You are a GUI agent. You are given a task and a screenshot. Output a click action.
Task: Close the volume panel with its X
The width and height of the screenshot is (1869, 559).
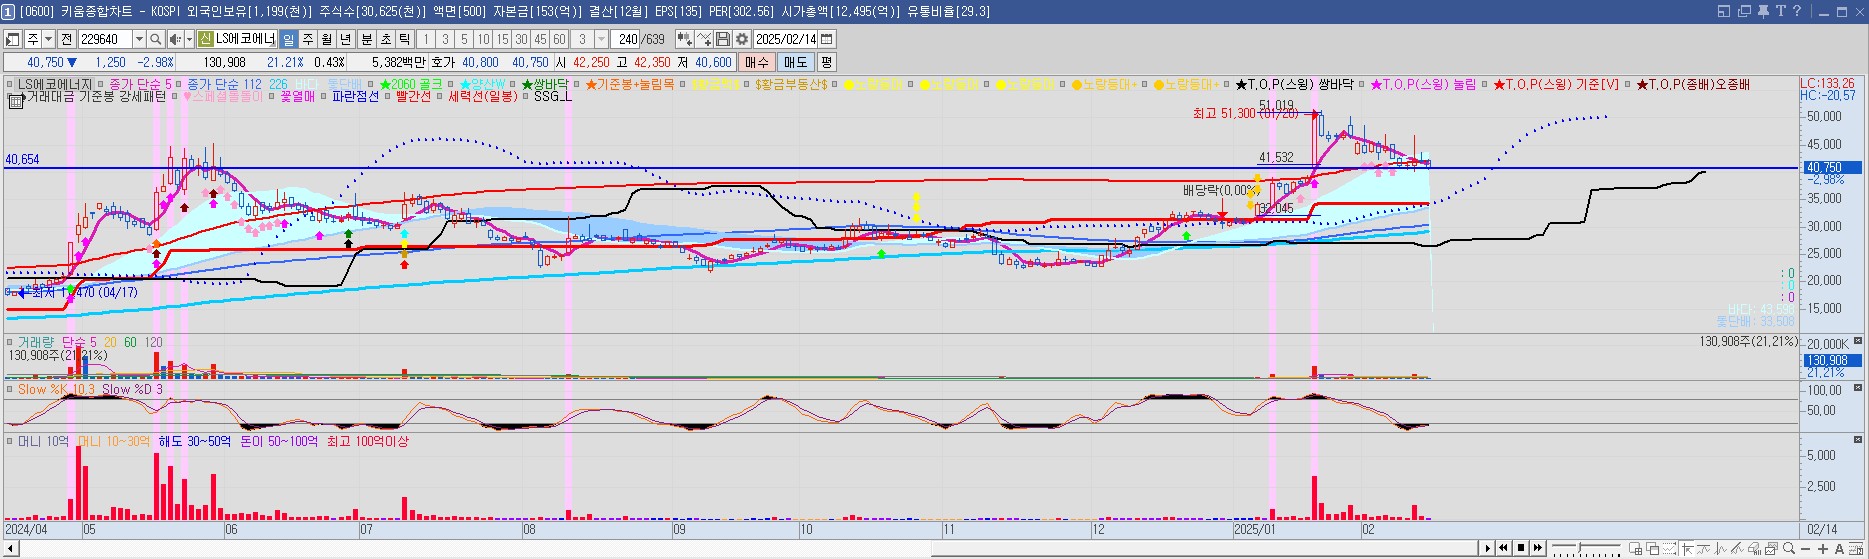click(1858, 340)
